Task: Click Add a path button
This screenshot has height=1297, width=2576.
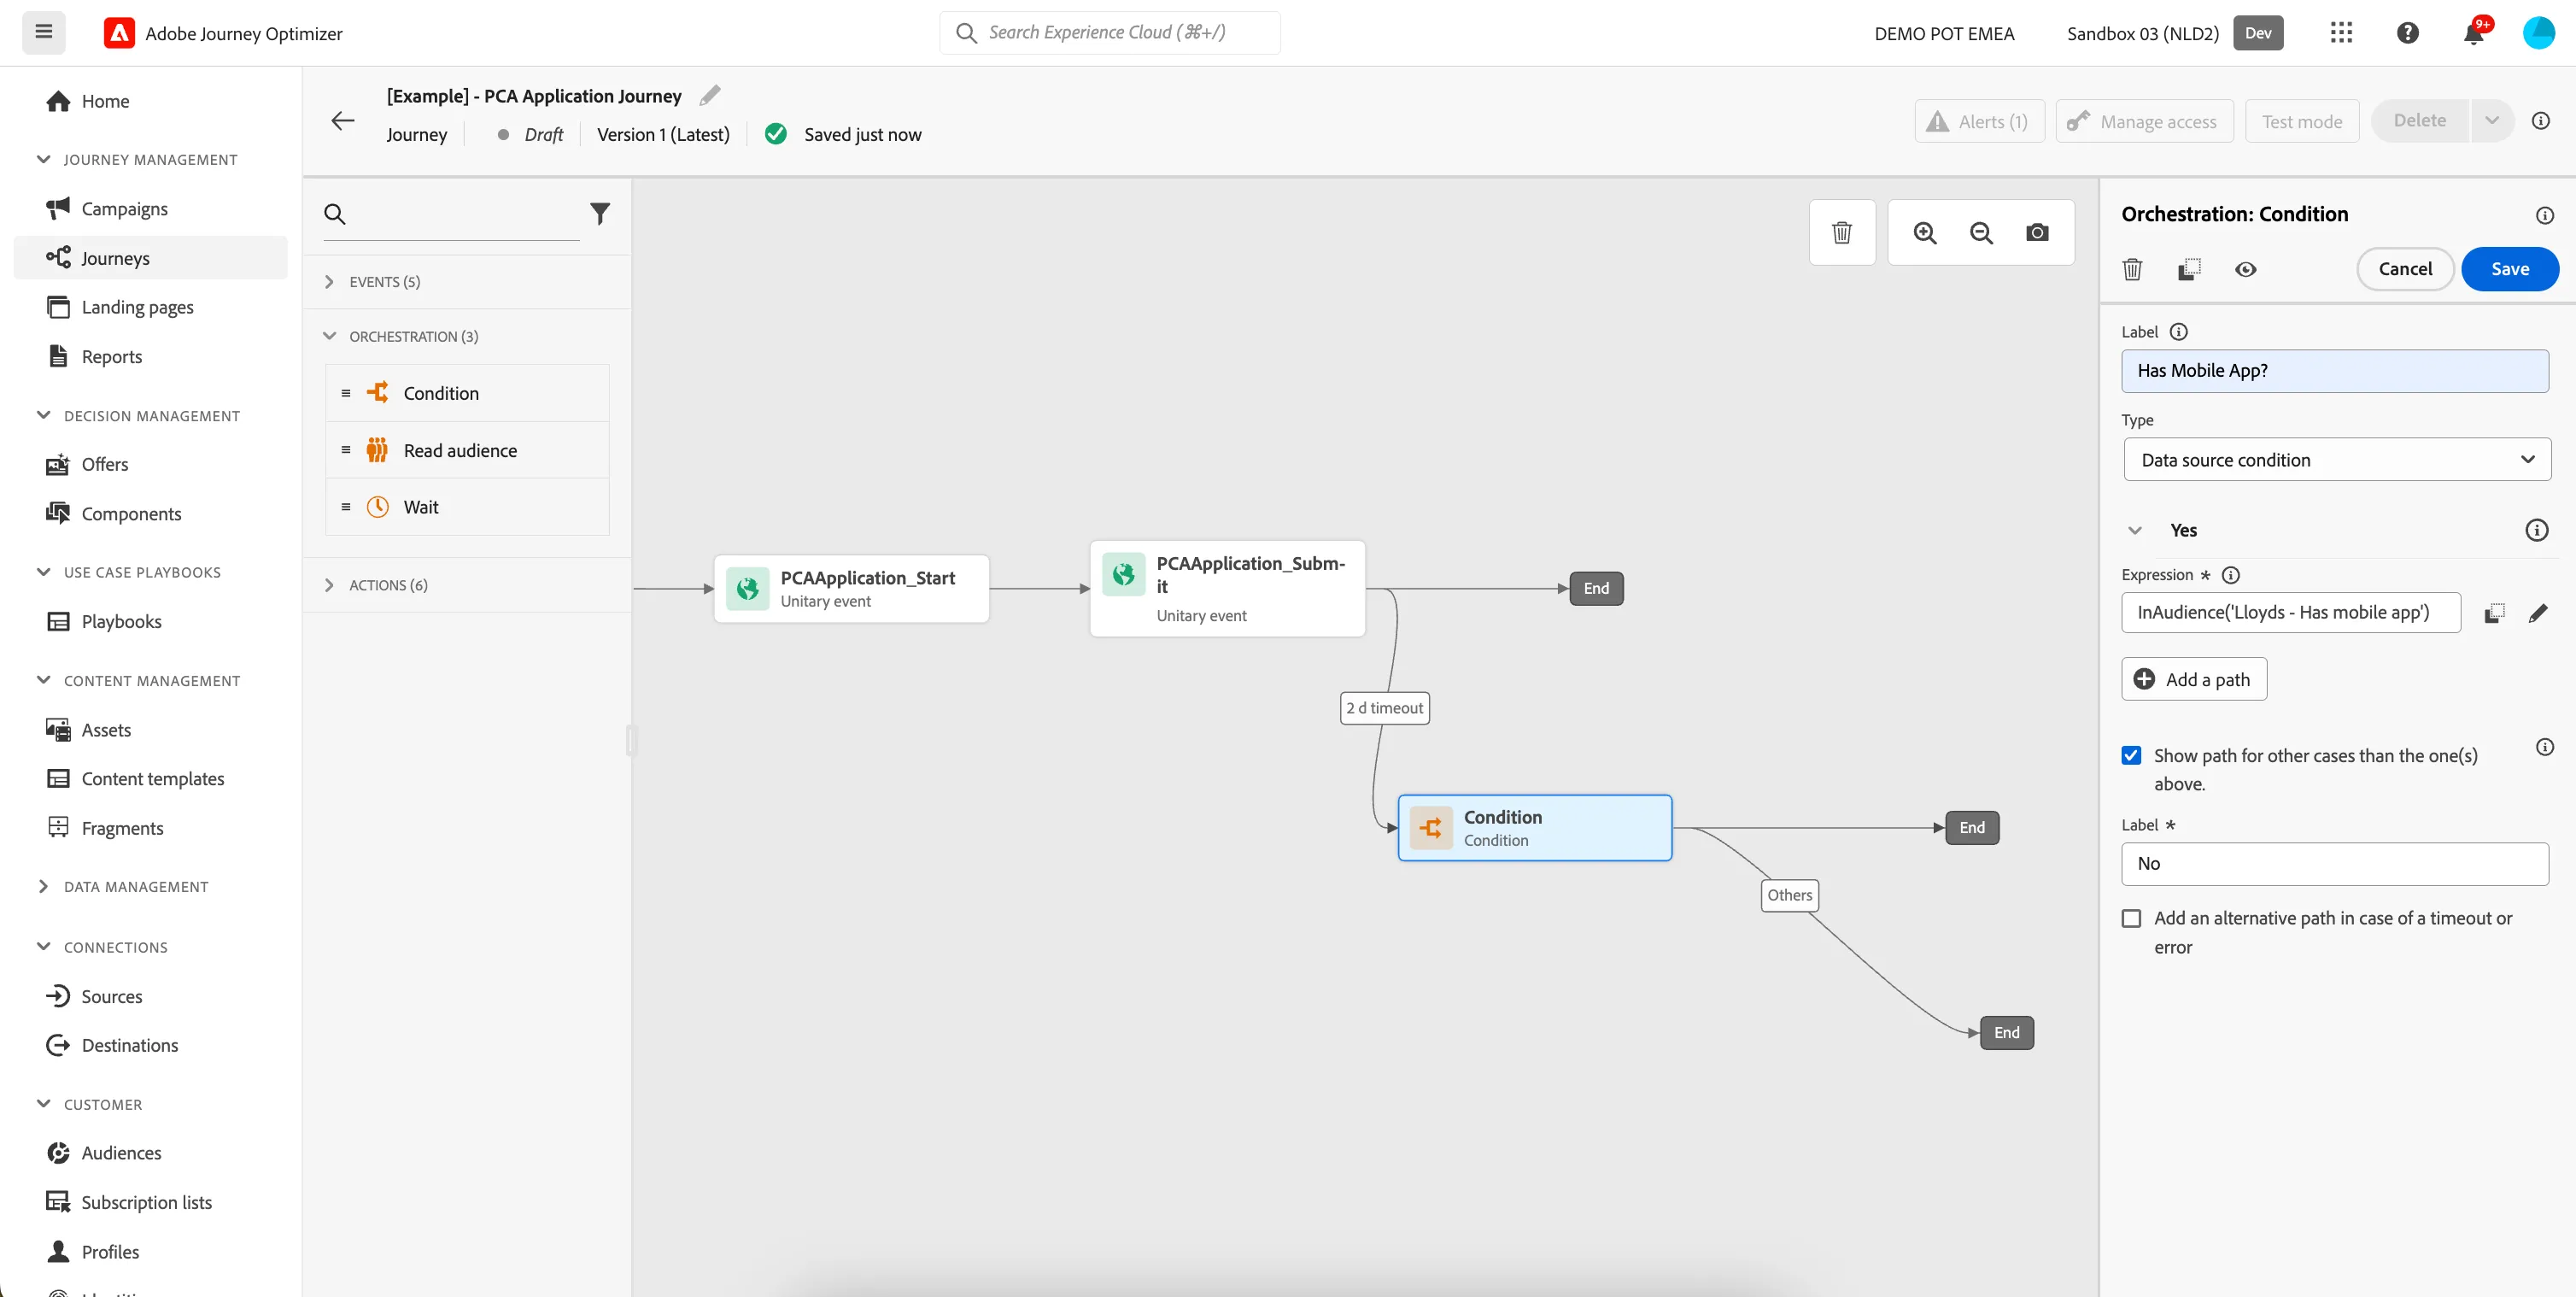Action: (2194, 679)
